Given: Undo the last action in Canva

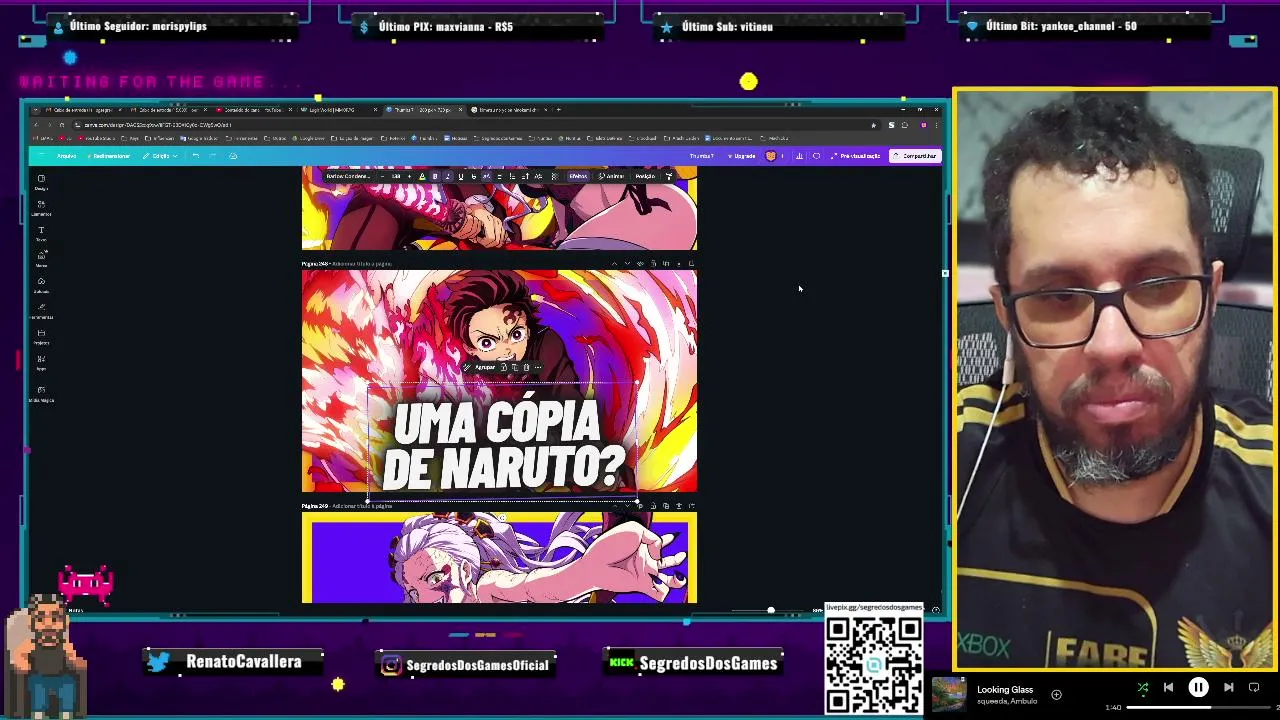Looking at the screenshot, I should coord(195,156).
